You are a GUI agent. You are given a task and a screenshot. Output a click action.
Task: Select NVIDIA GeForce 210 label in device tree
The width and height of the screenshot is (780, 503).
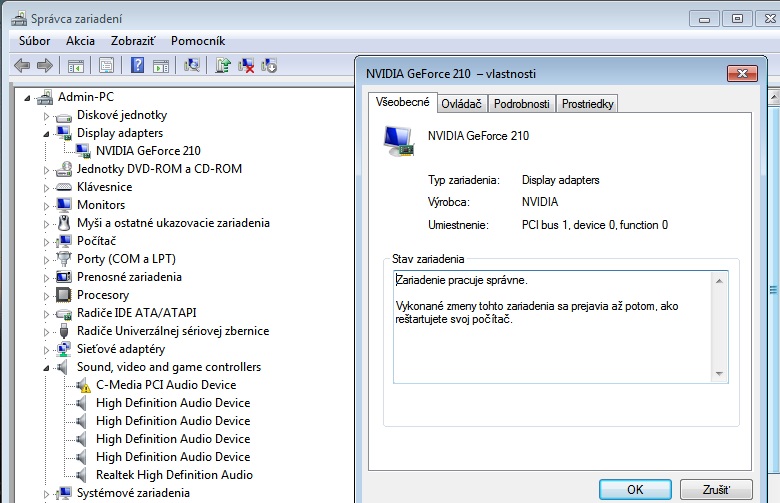point(148,151)
